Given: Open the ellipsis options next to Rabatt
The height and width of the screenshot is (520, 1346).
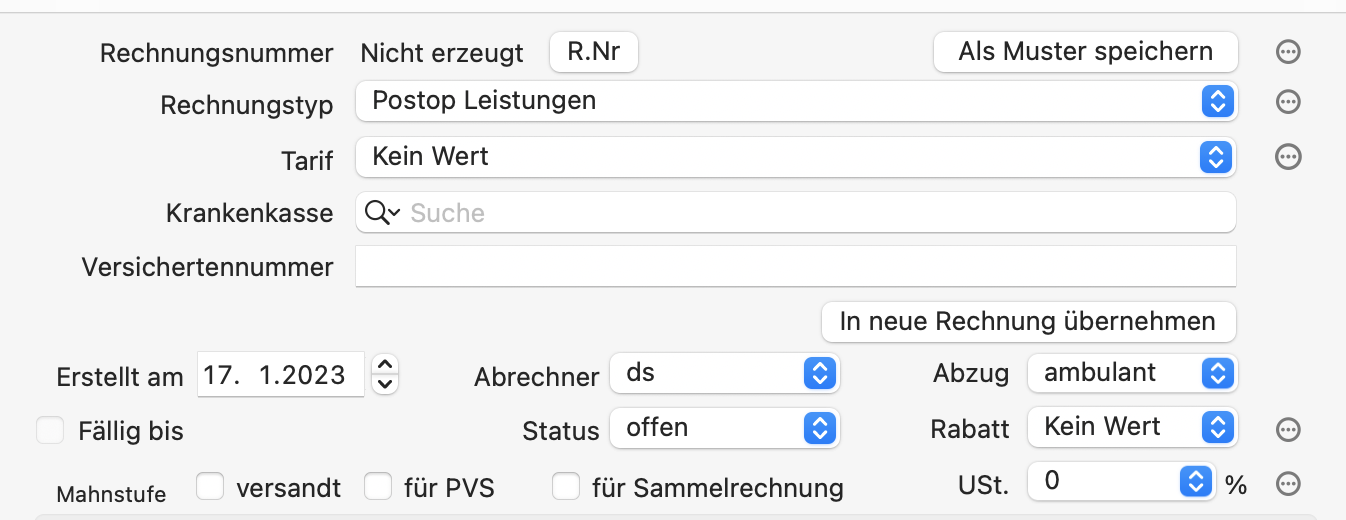Looking at the screenshot, I should pyautogui.click(x=1289, y=429).
